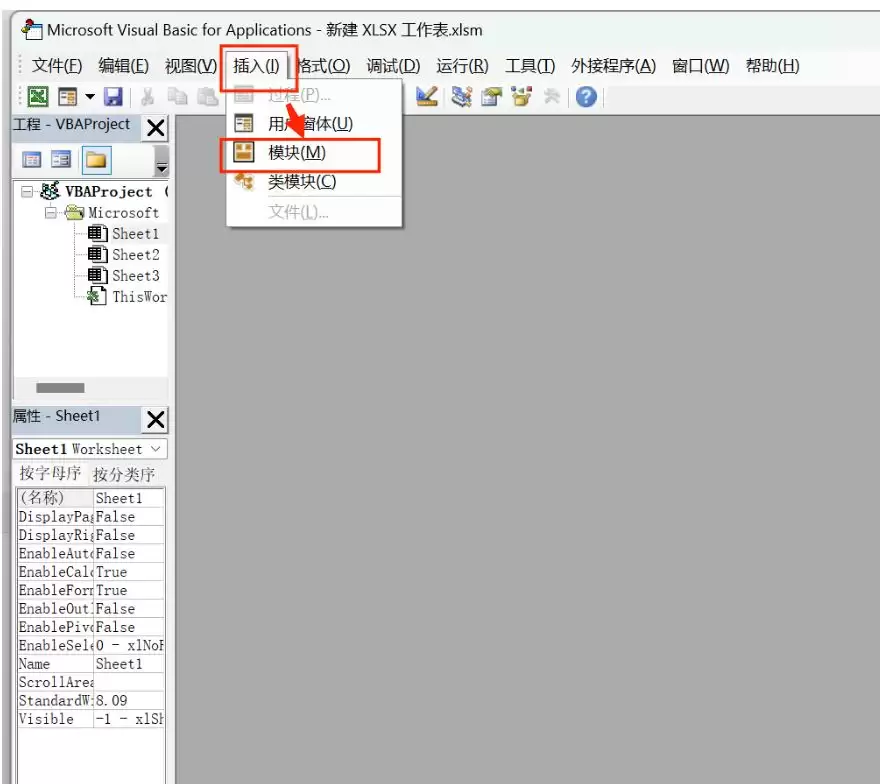Save the workbook with the floppy disk icon
Viewport: 880px width, 784px height.
click(113, 97)
